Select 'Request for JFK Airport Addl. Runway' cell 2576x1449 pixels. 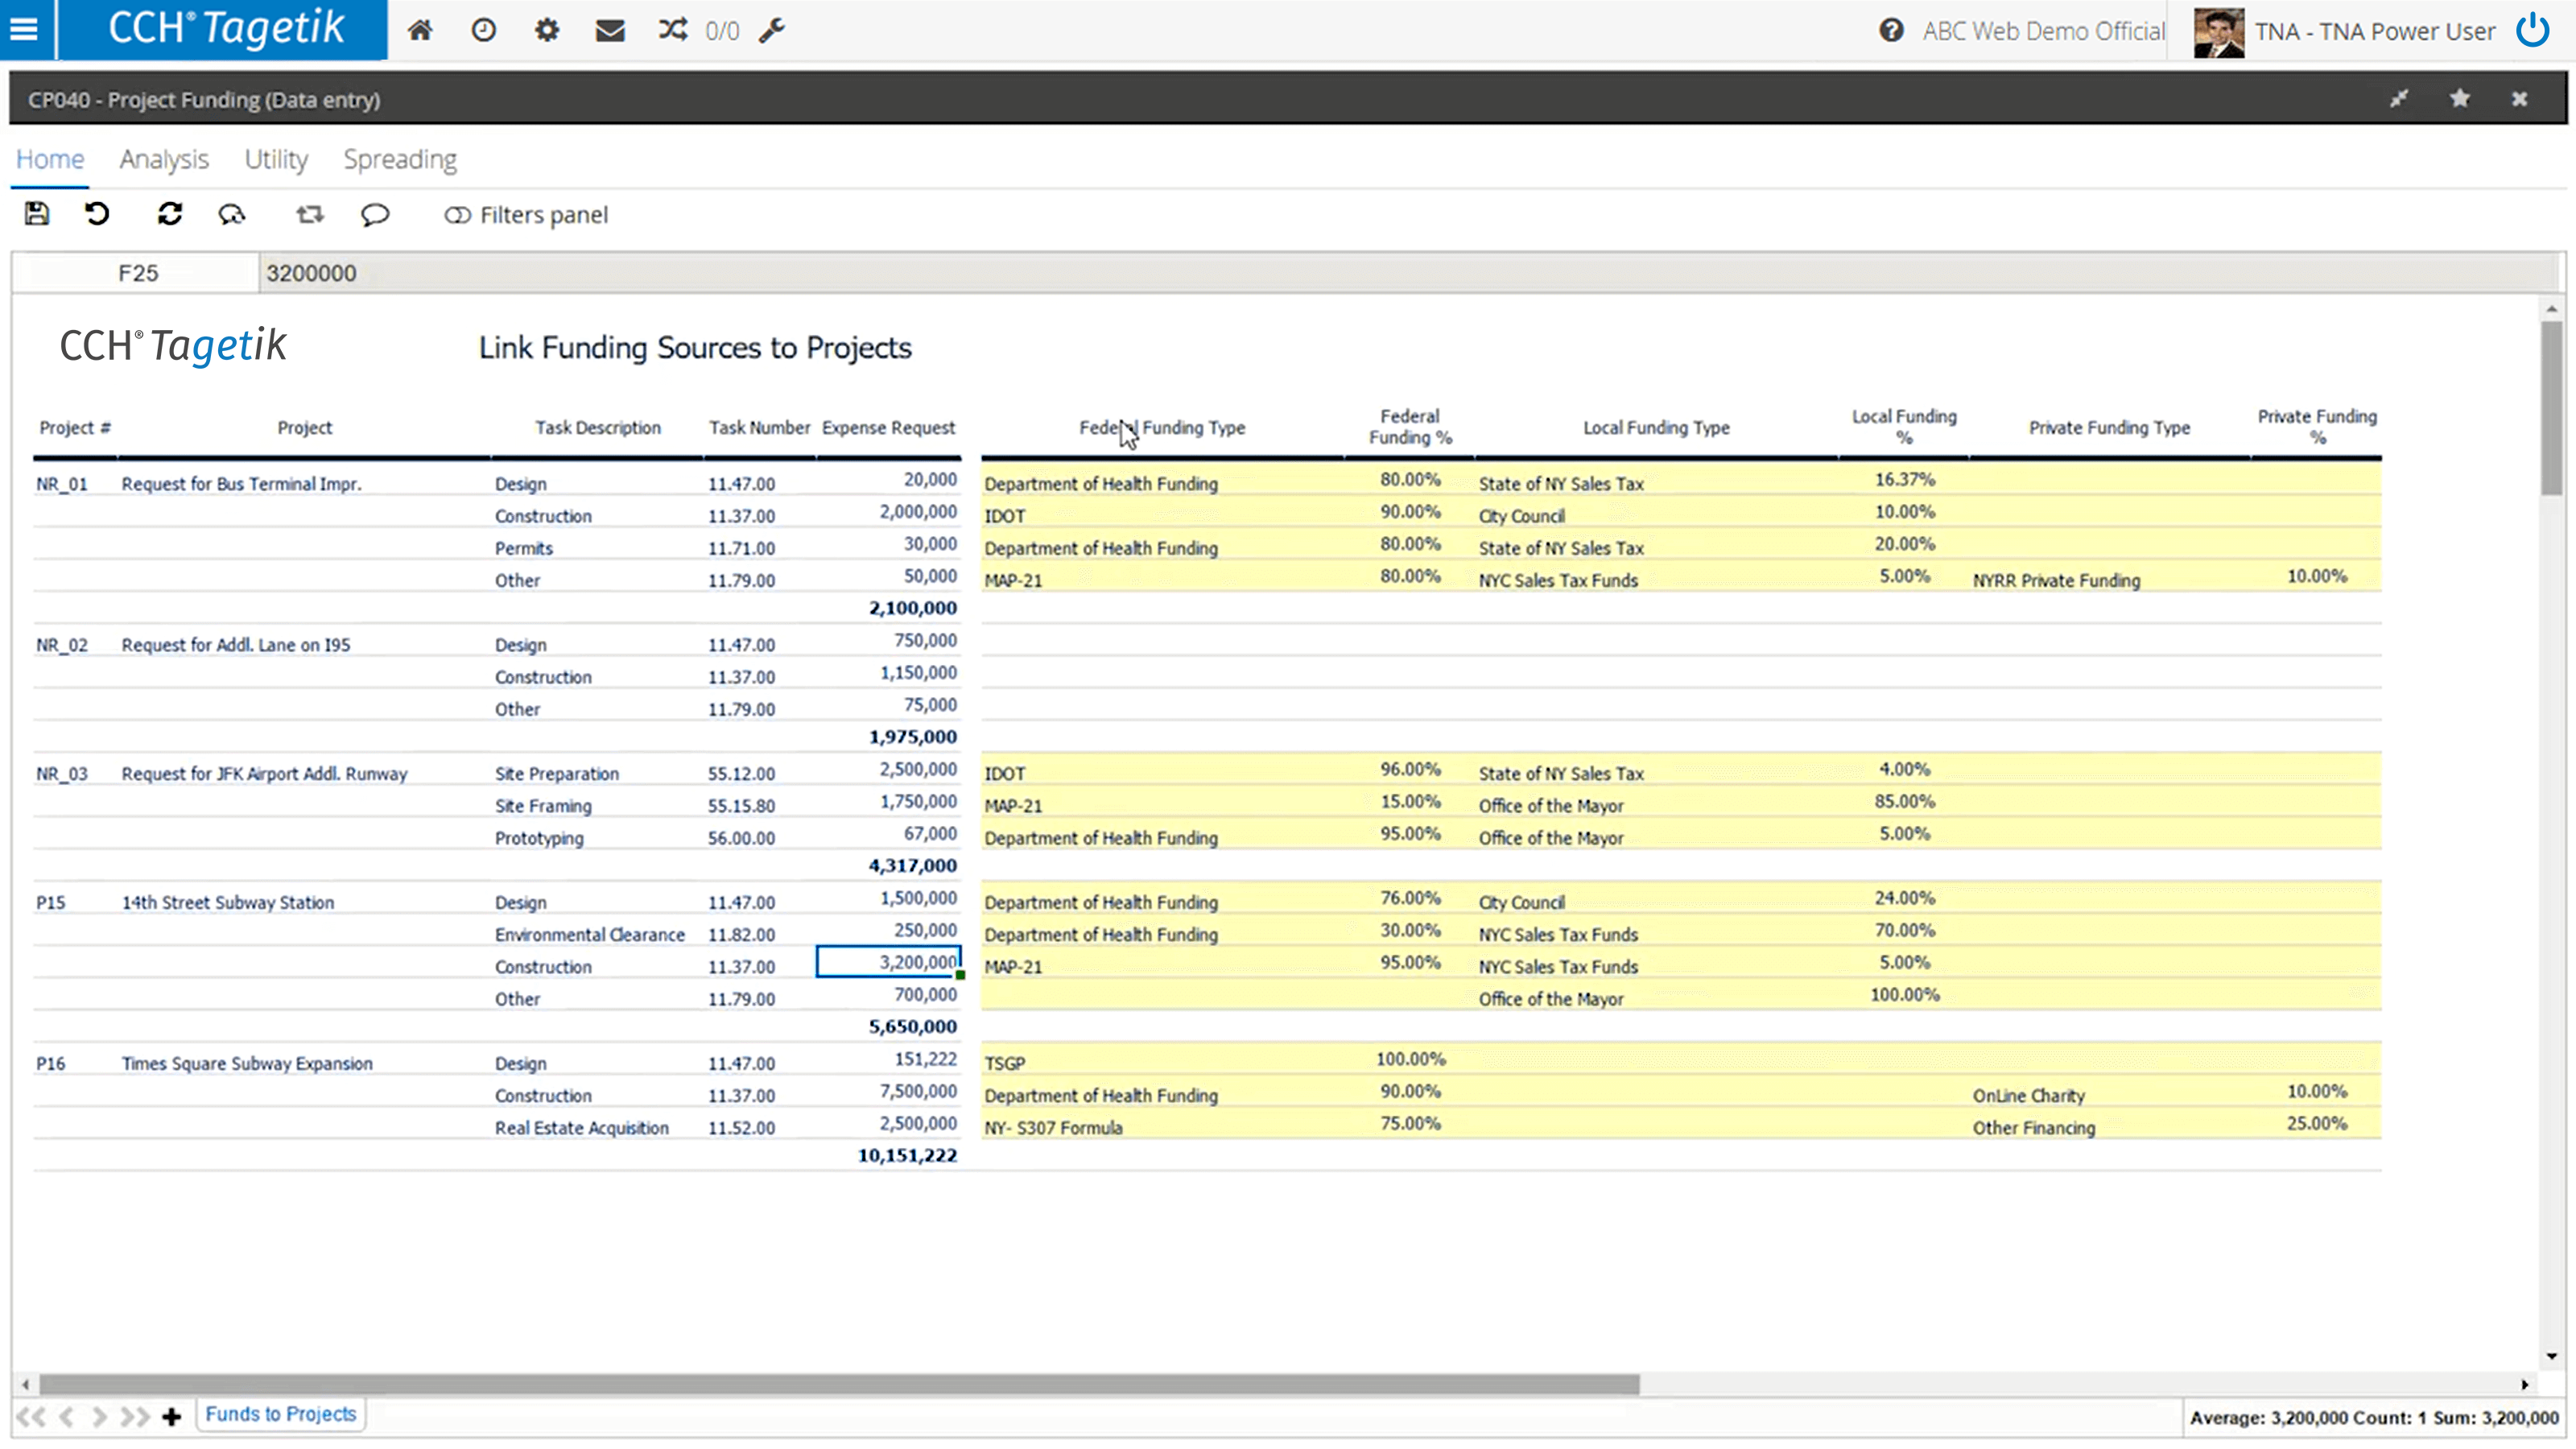(264, 774)
